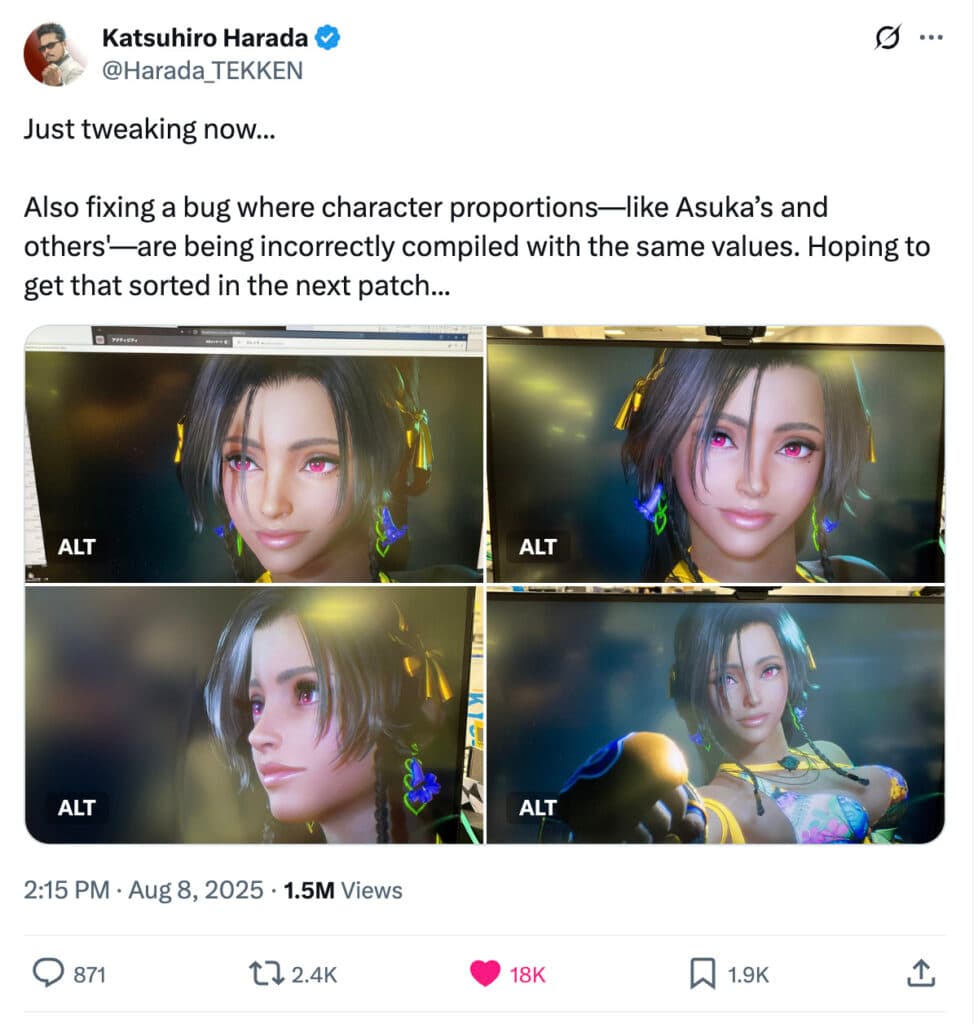Click the @Harada_TEKKEN handle

tap(202, 70)
